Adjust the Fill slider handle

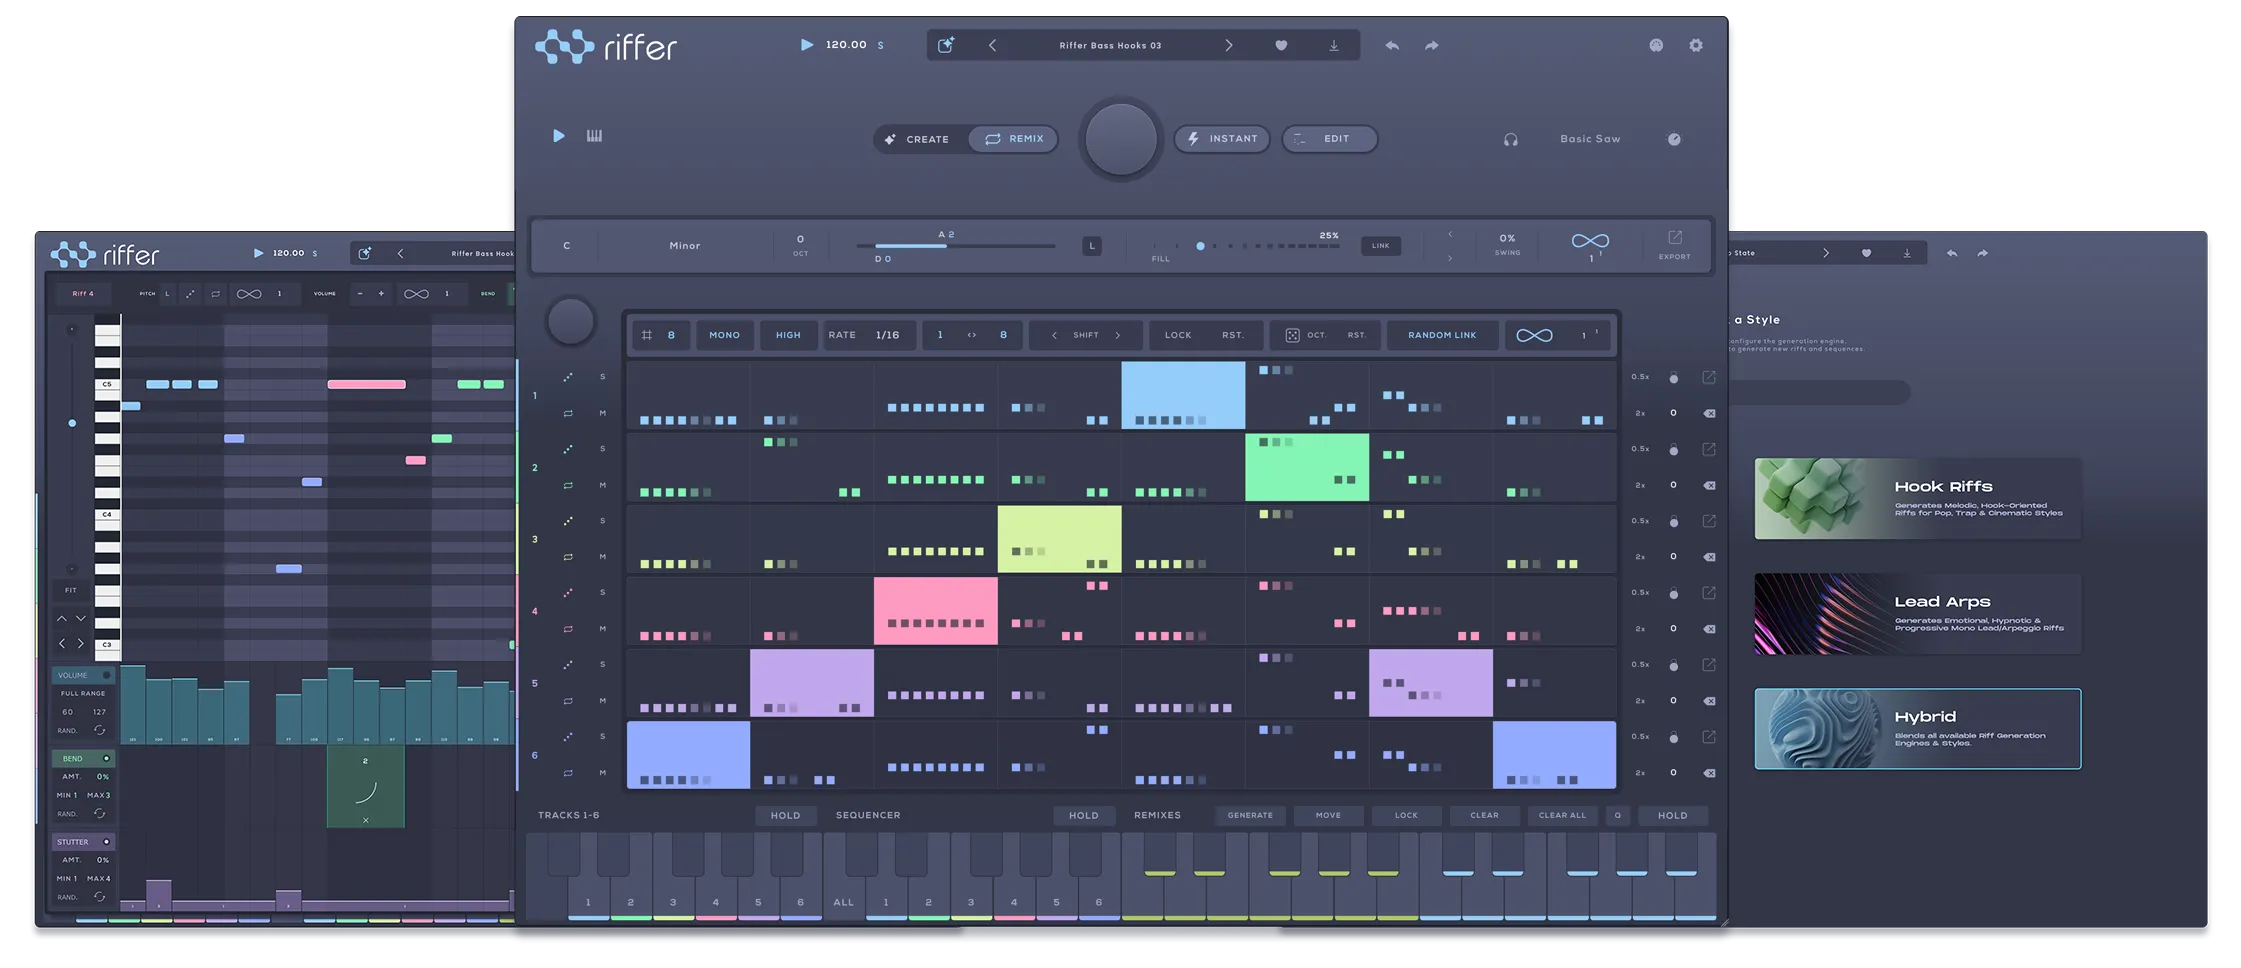pyautogui.click(x=1200, y=246)
